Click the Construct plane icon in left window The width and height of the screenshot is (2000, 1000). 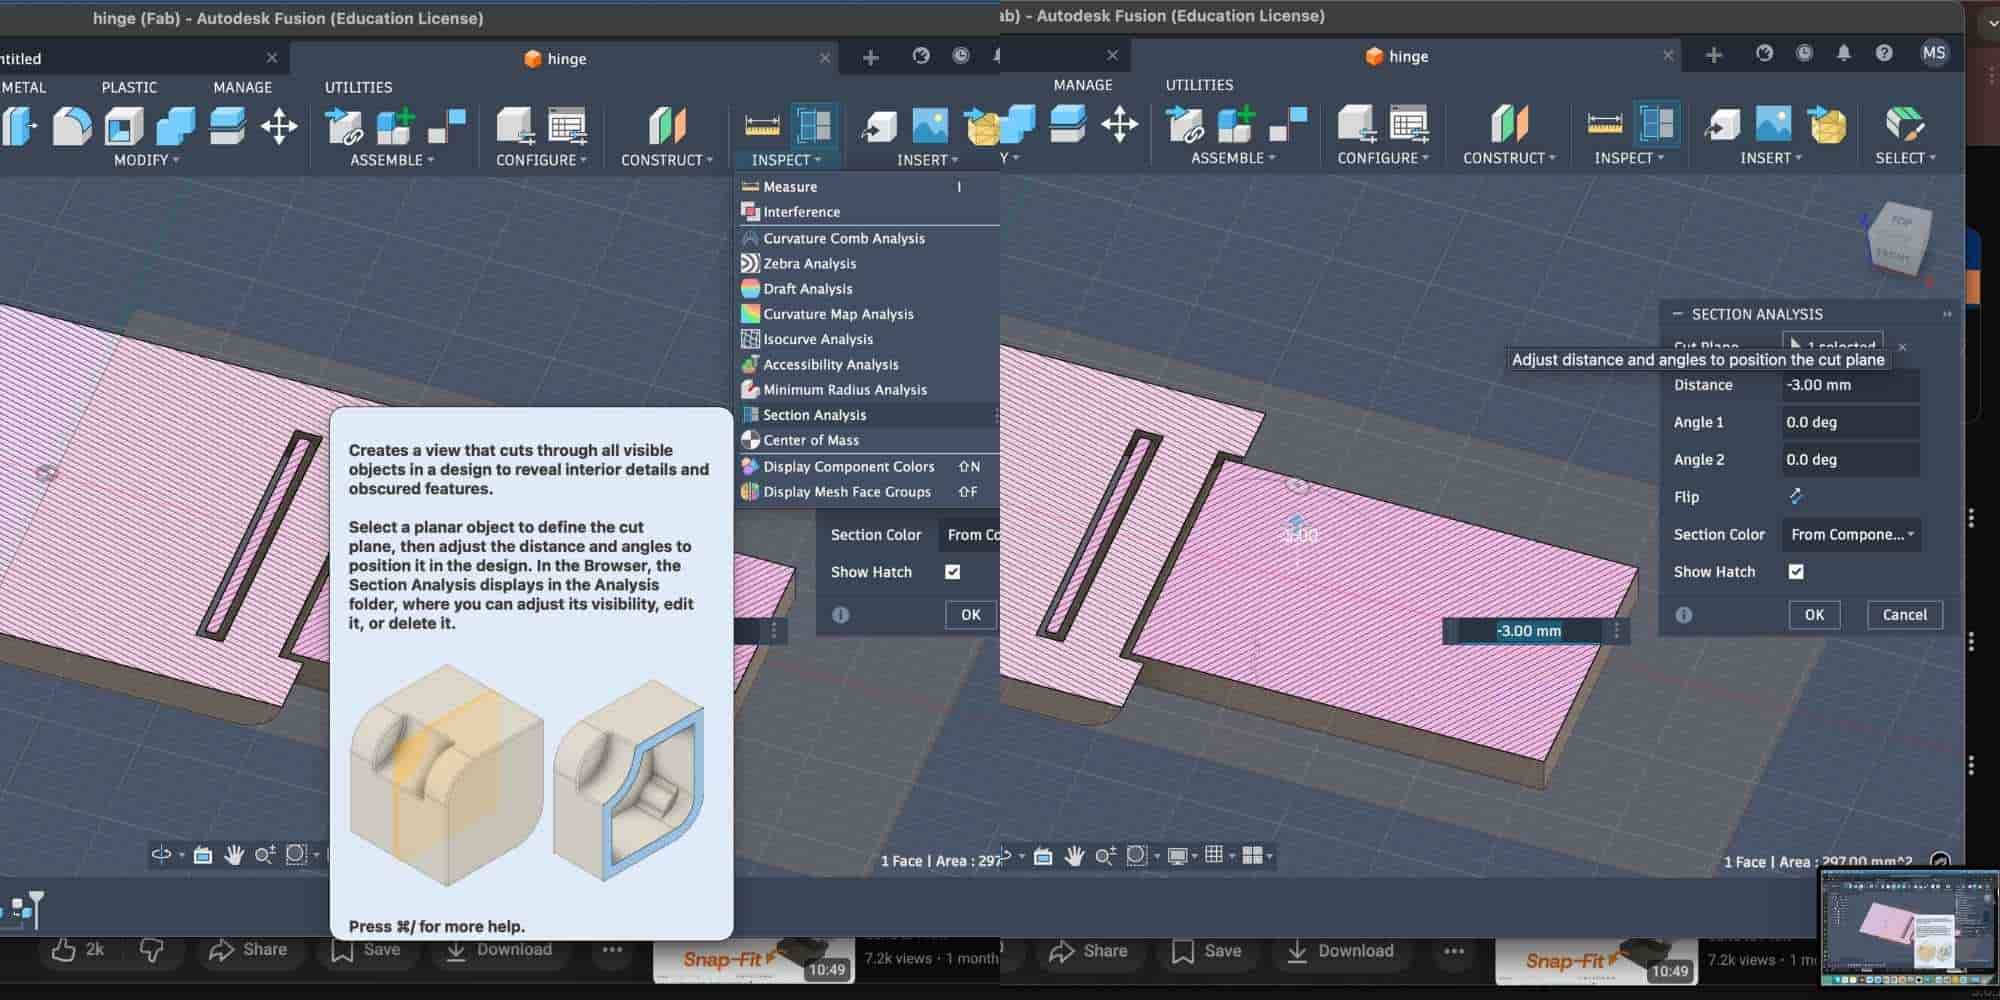[x=667, y=126]
